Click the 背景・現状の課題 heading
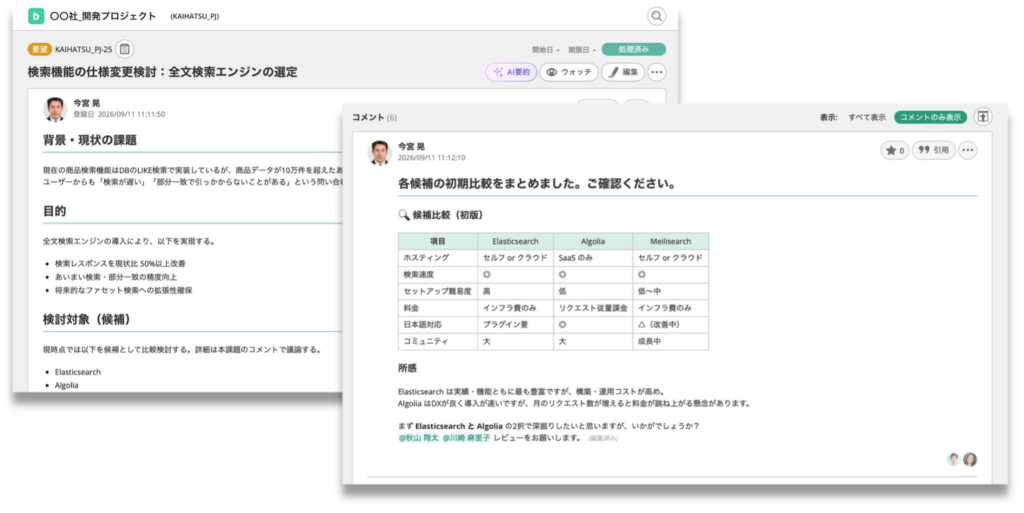The image size is (1024, 513). pos(90,140)
